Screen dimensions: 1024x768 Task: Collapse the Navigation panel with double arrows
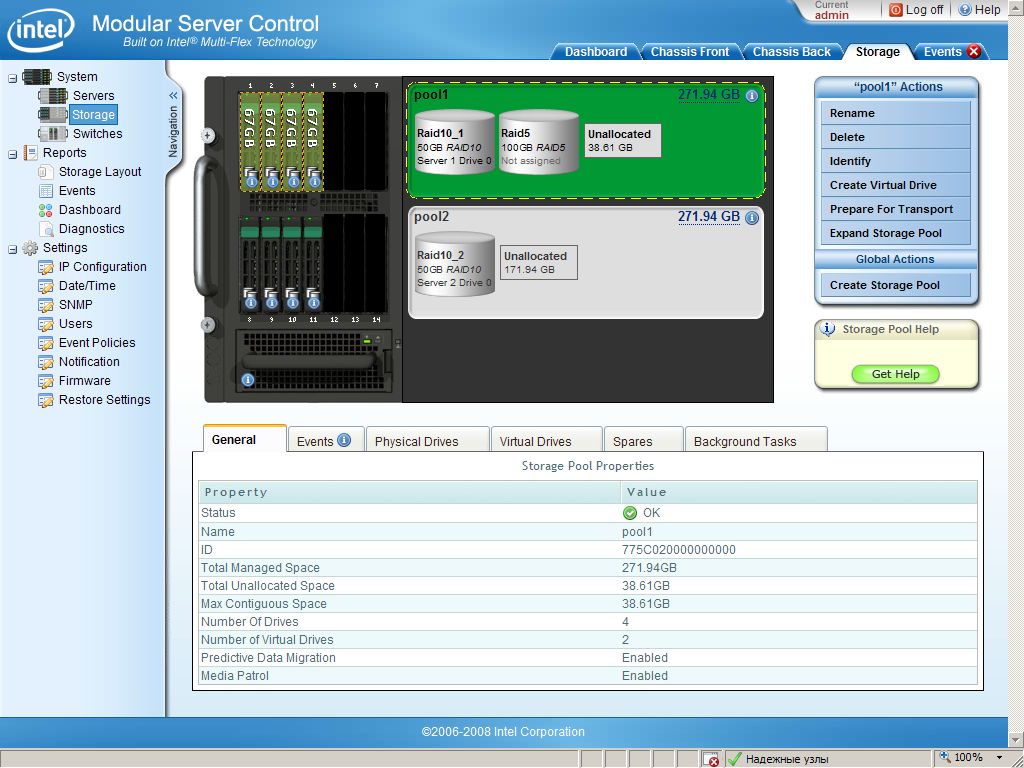pos(173,96)
